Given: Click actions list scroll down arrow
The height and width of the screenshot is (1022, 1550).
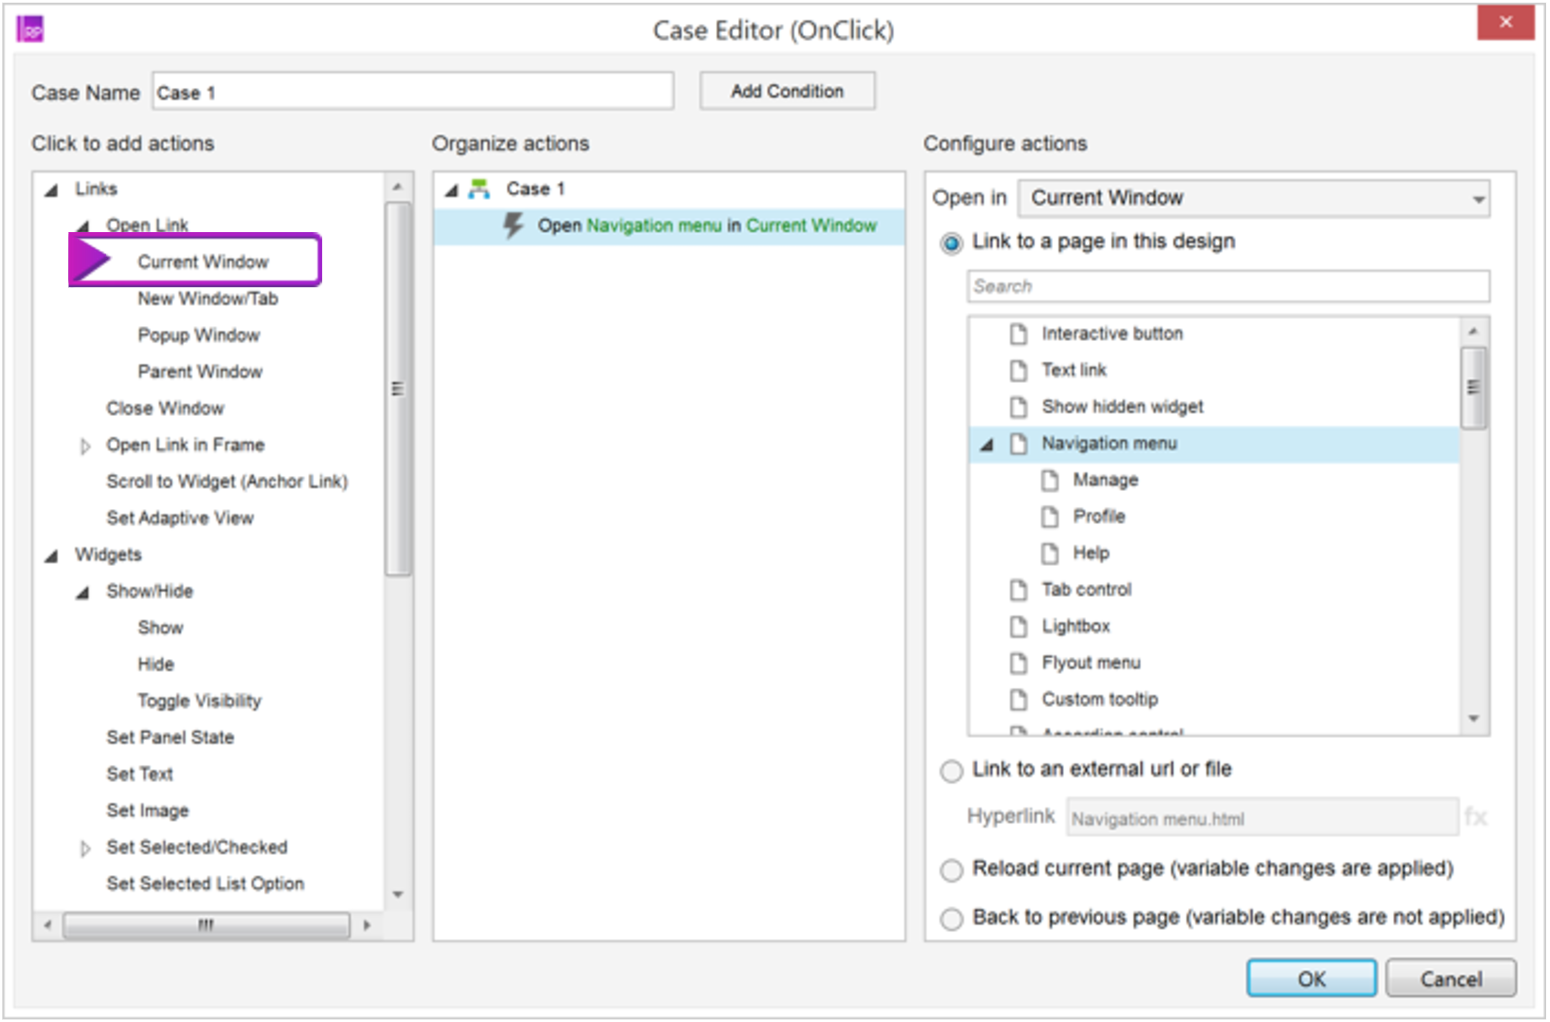Looking at the screenshot, I should pyautogui.click(x=398, y=894).
